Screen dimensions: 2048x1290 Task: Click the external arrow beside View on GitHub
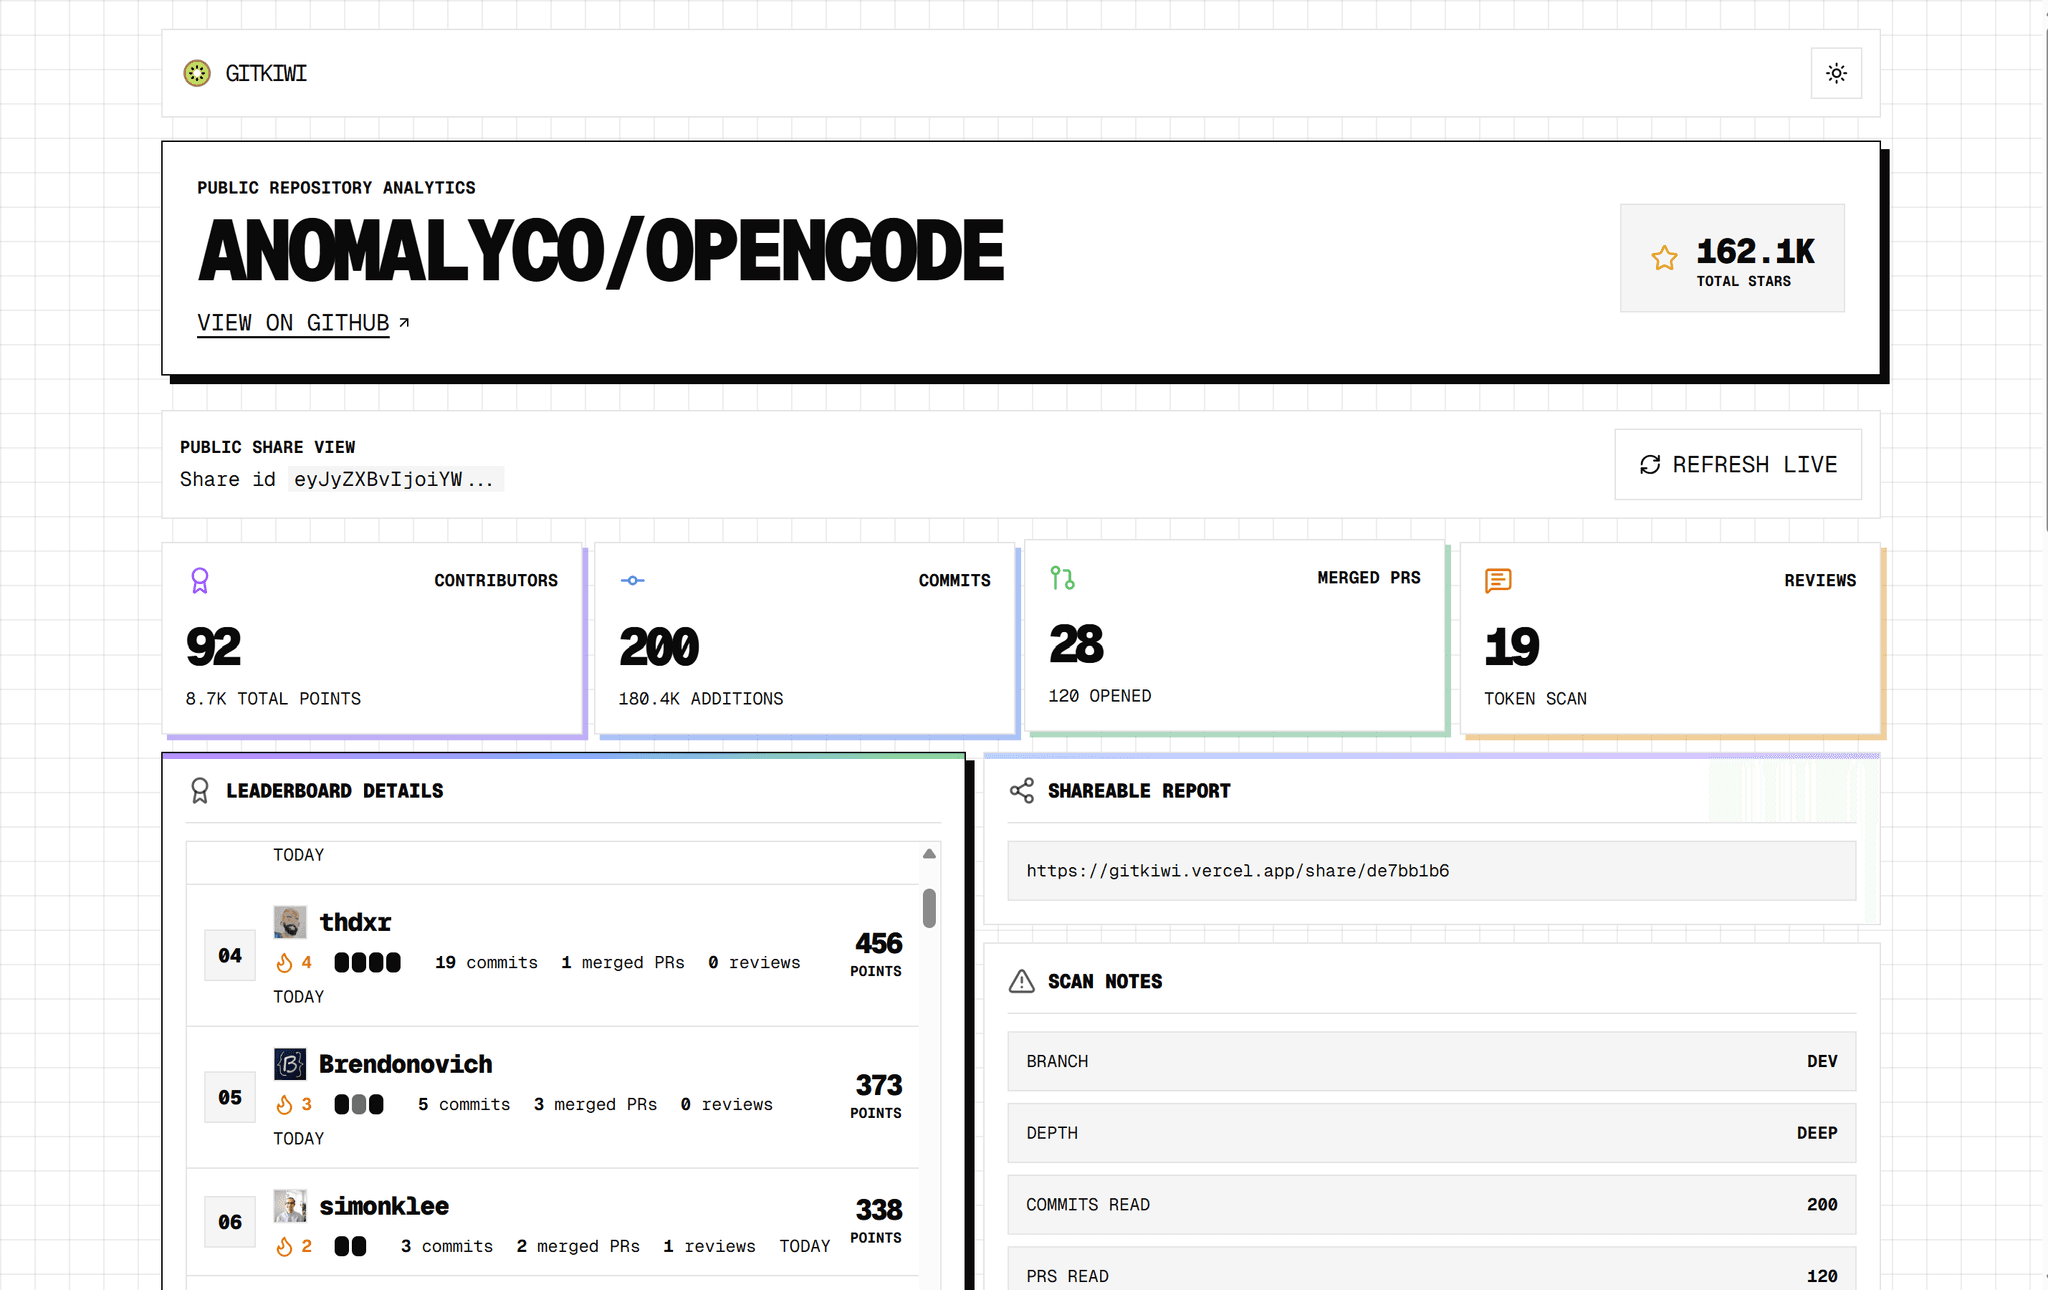tap(404, 322)
